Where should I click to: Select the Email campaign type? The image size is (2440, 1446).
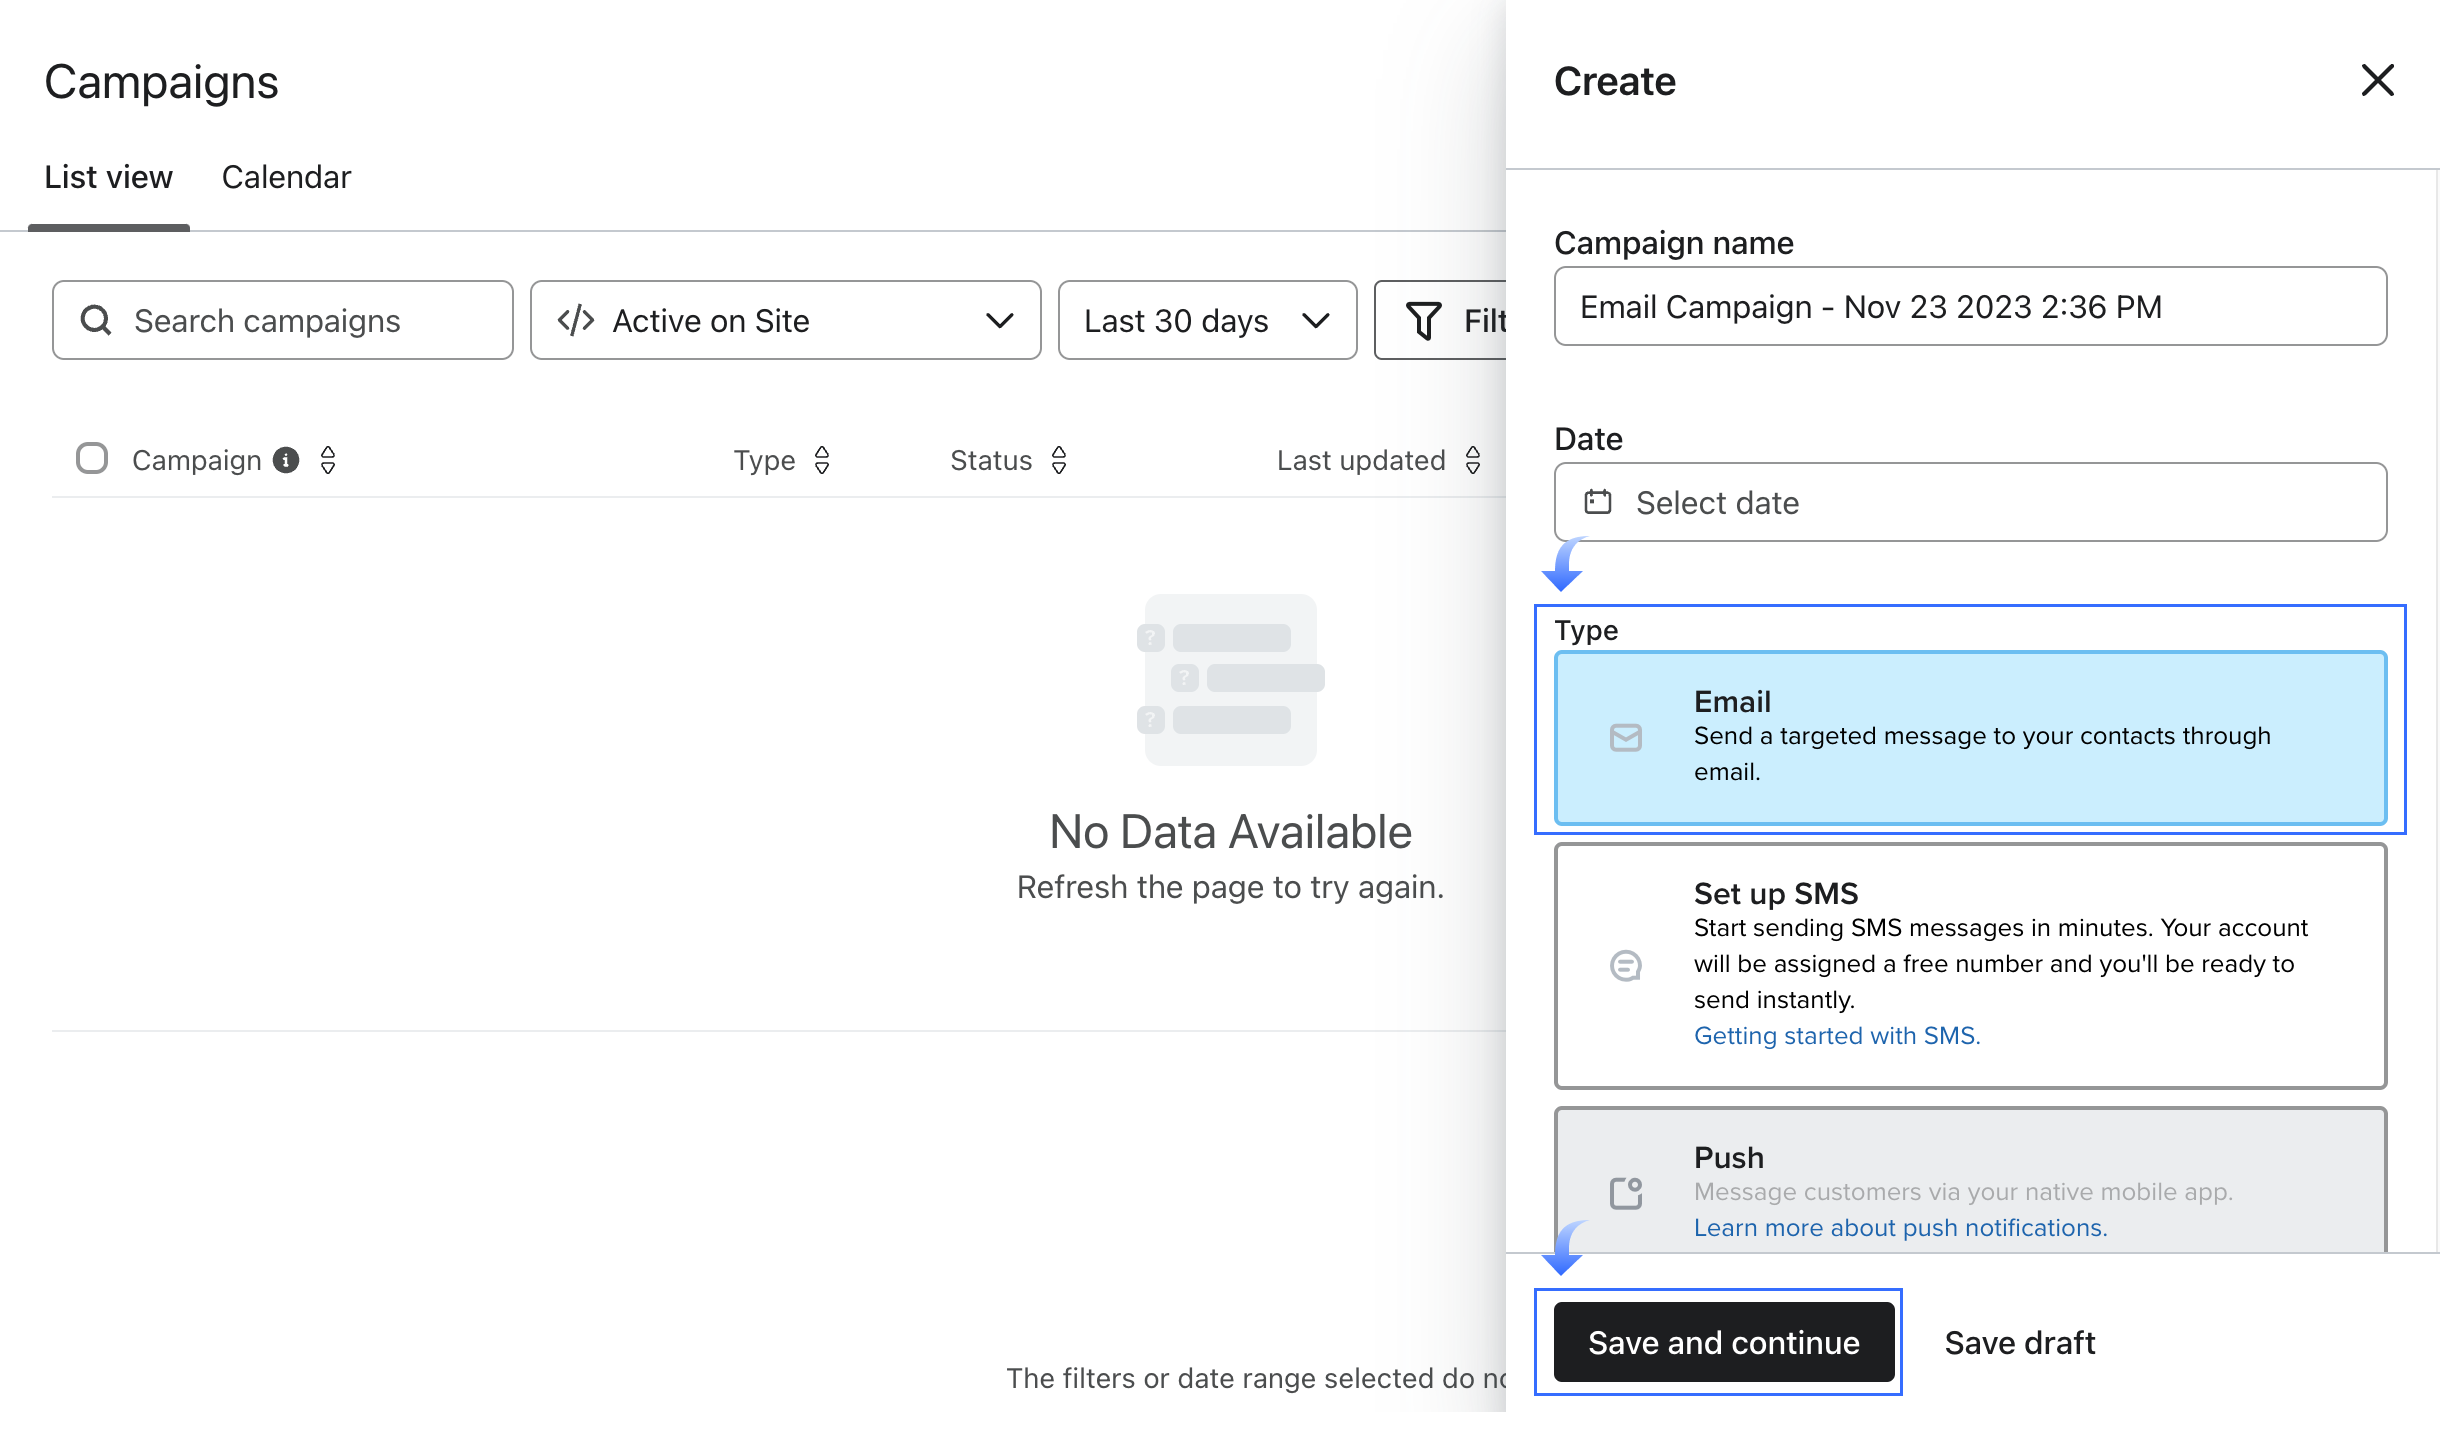[1970, 738]
